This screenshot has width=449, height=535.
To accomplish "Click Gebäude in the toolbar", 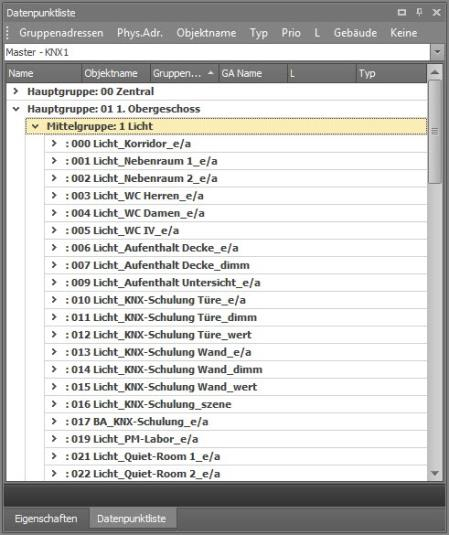I will [x=355, y=33].
